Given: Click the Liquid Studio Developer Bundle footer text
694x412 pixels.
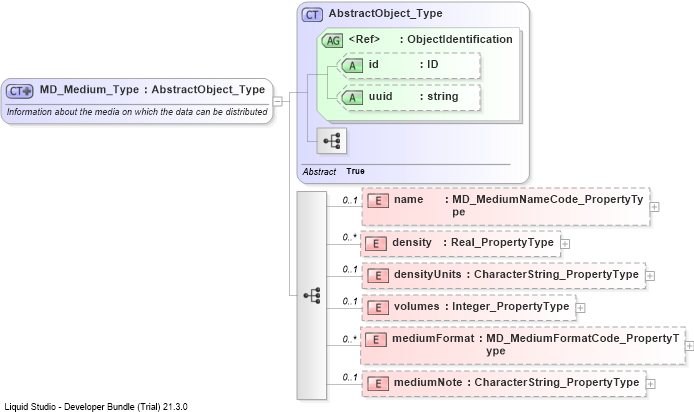Looking at the screenshot, I should click(96, 407).
